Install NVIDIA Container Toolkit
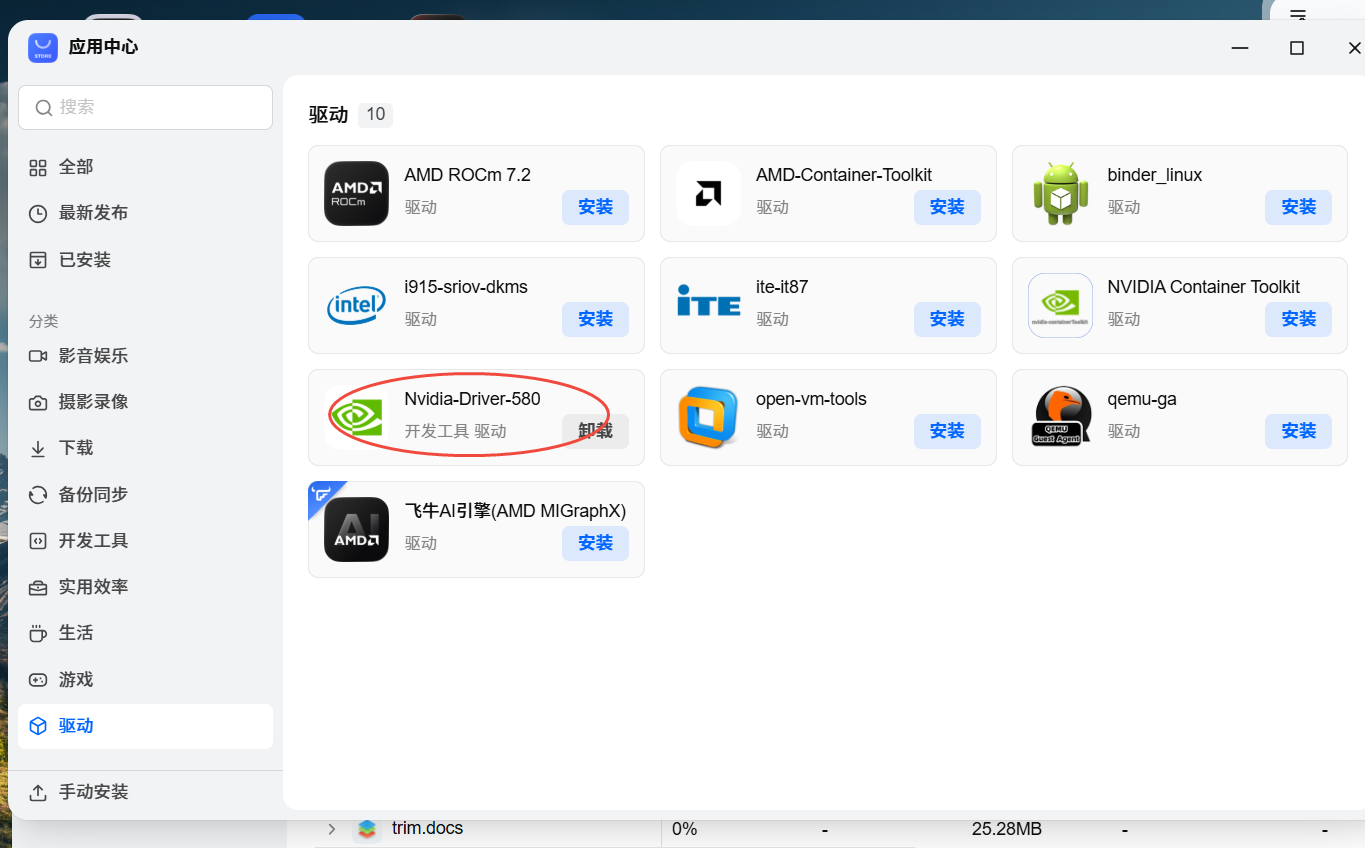 coord(1299,319)
